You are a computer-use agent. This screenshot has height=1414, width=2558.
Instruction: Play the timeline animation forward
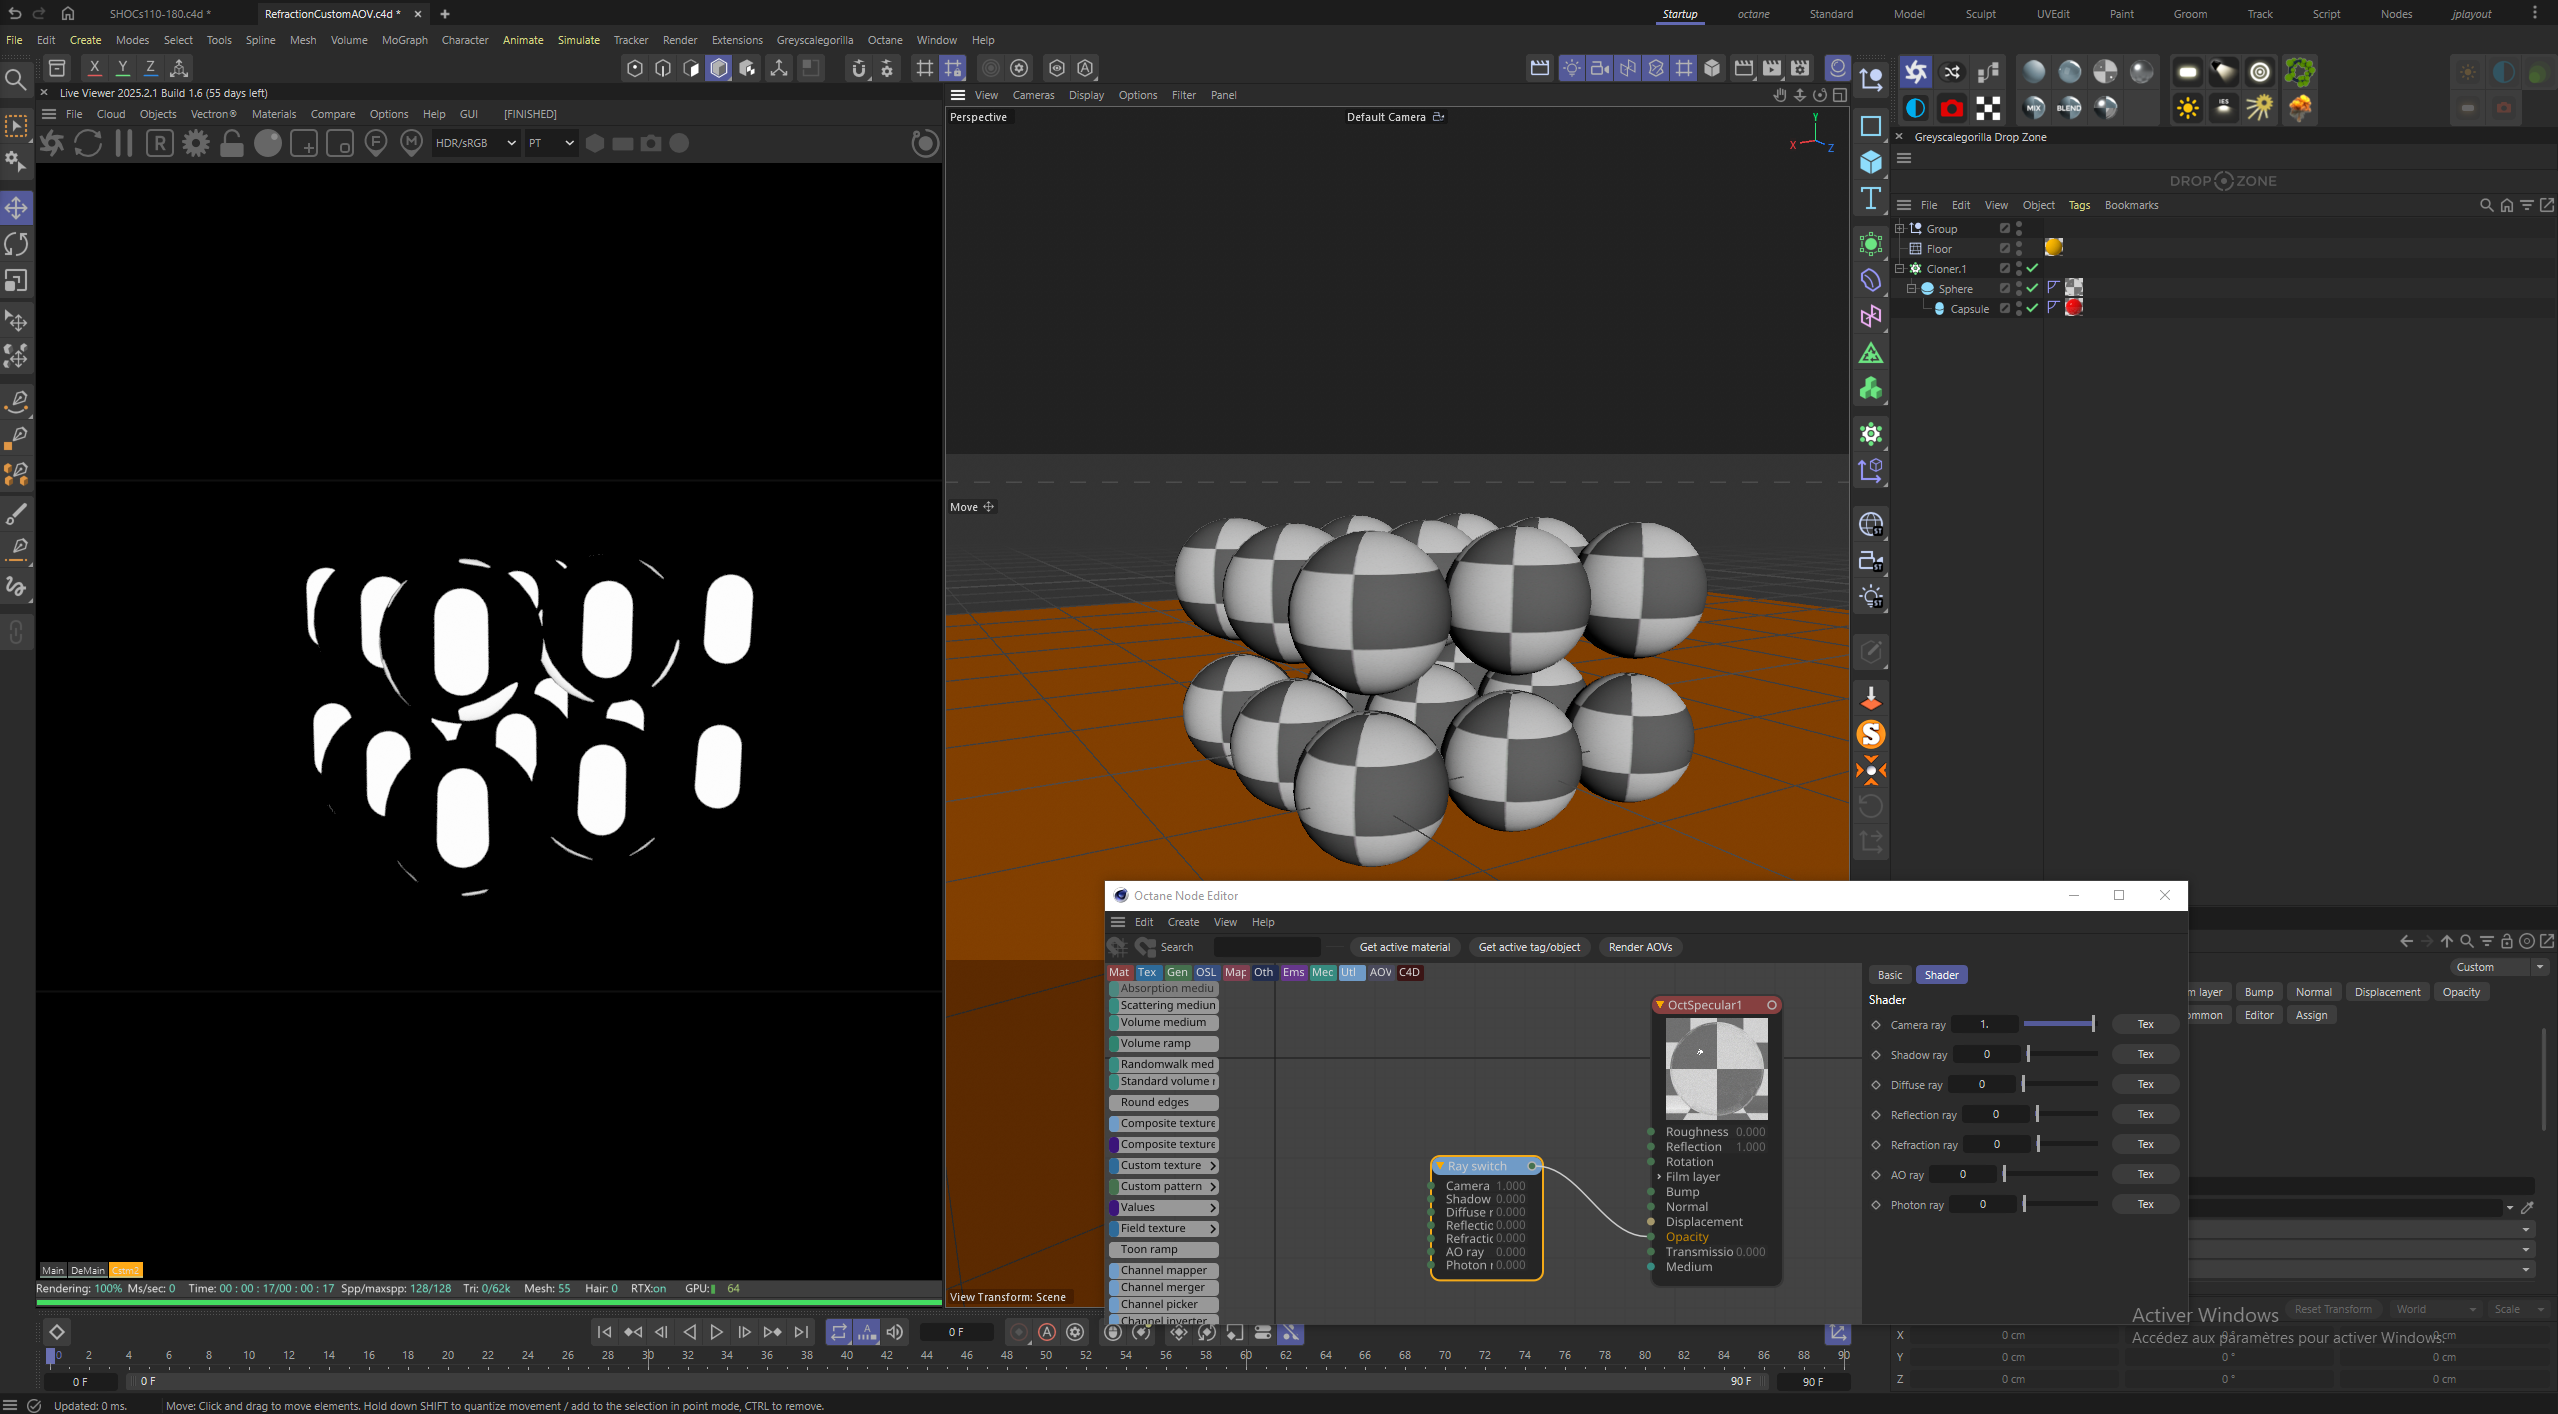716,1332
